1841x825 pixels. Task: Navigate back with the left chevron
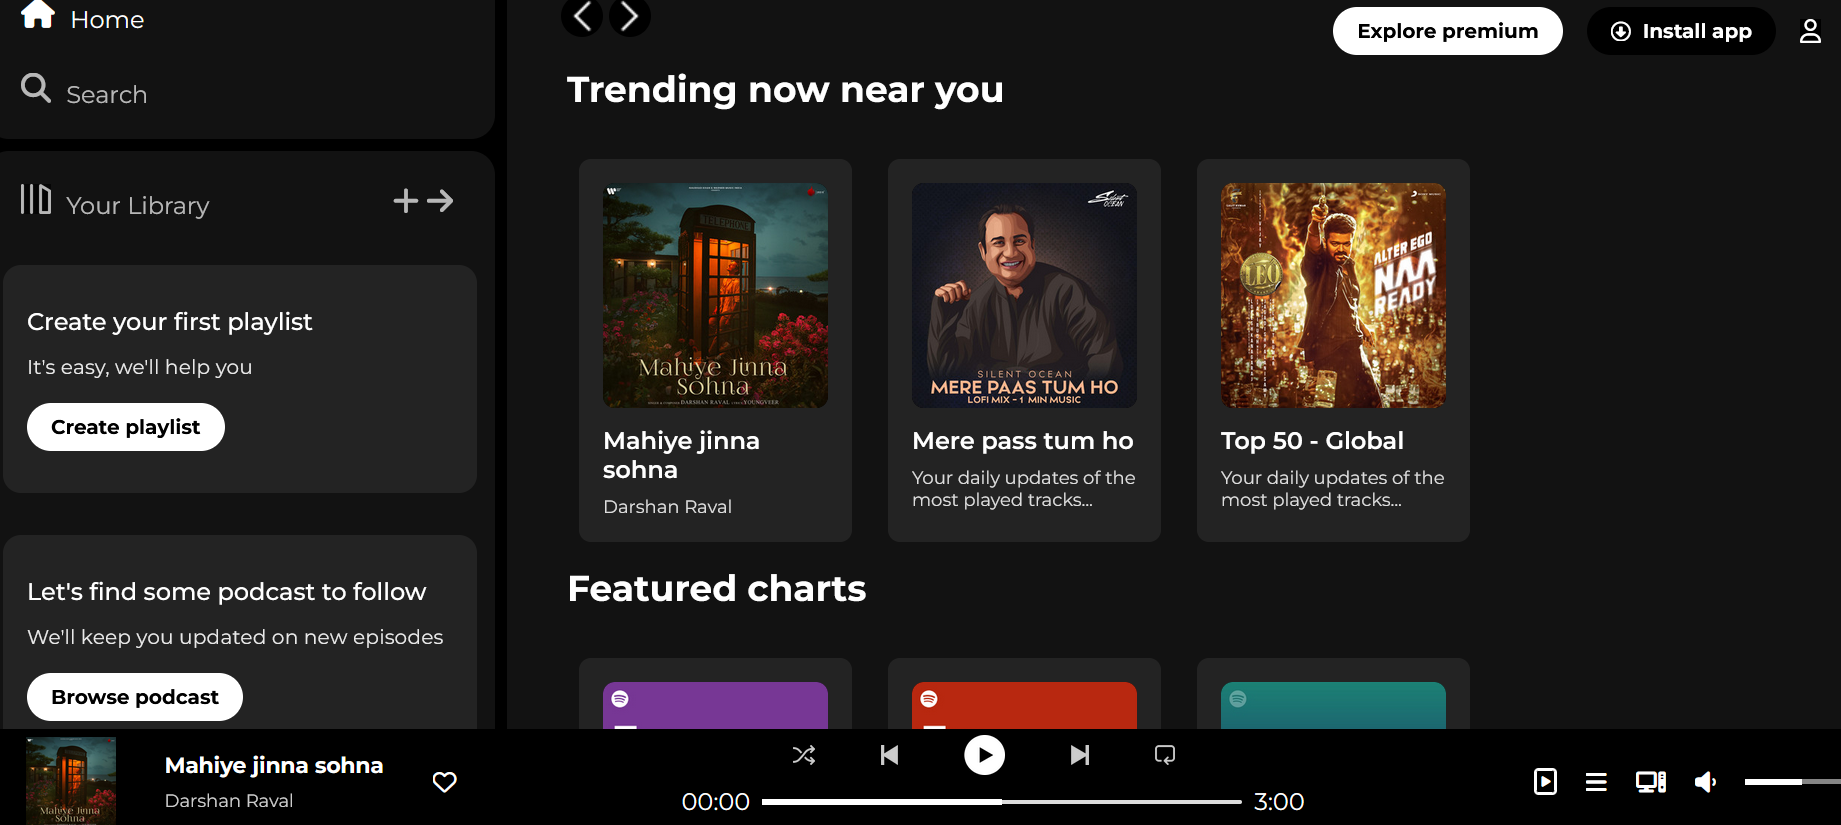click(x=582, y=16)
